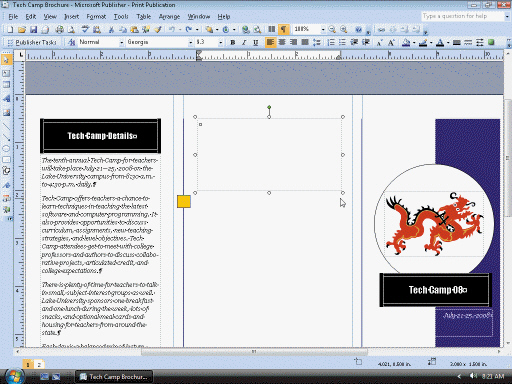Zoom in with the plus magnifier
The width and height of the screenshot is (512, 384).
(x=344, y=30)
